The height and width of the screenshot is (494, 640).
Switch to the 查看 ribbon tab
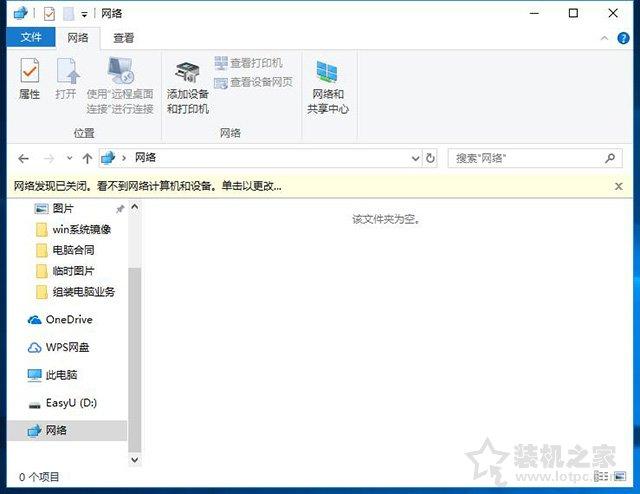coord(124,38)
